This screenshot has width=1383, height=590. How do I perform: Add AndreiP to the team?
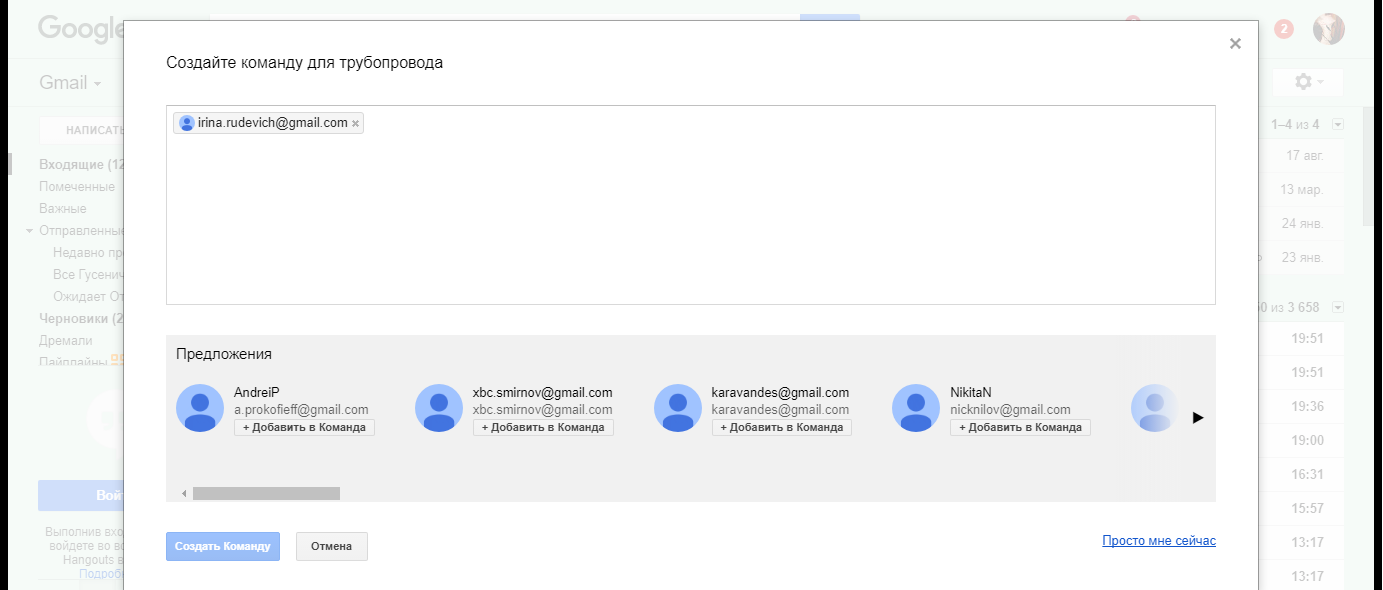point(304,427)
